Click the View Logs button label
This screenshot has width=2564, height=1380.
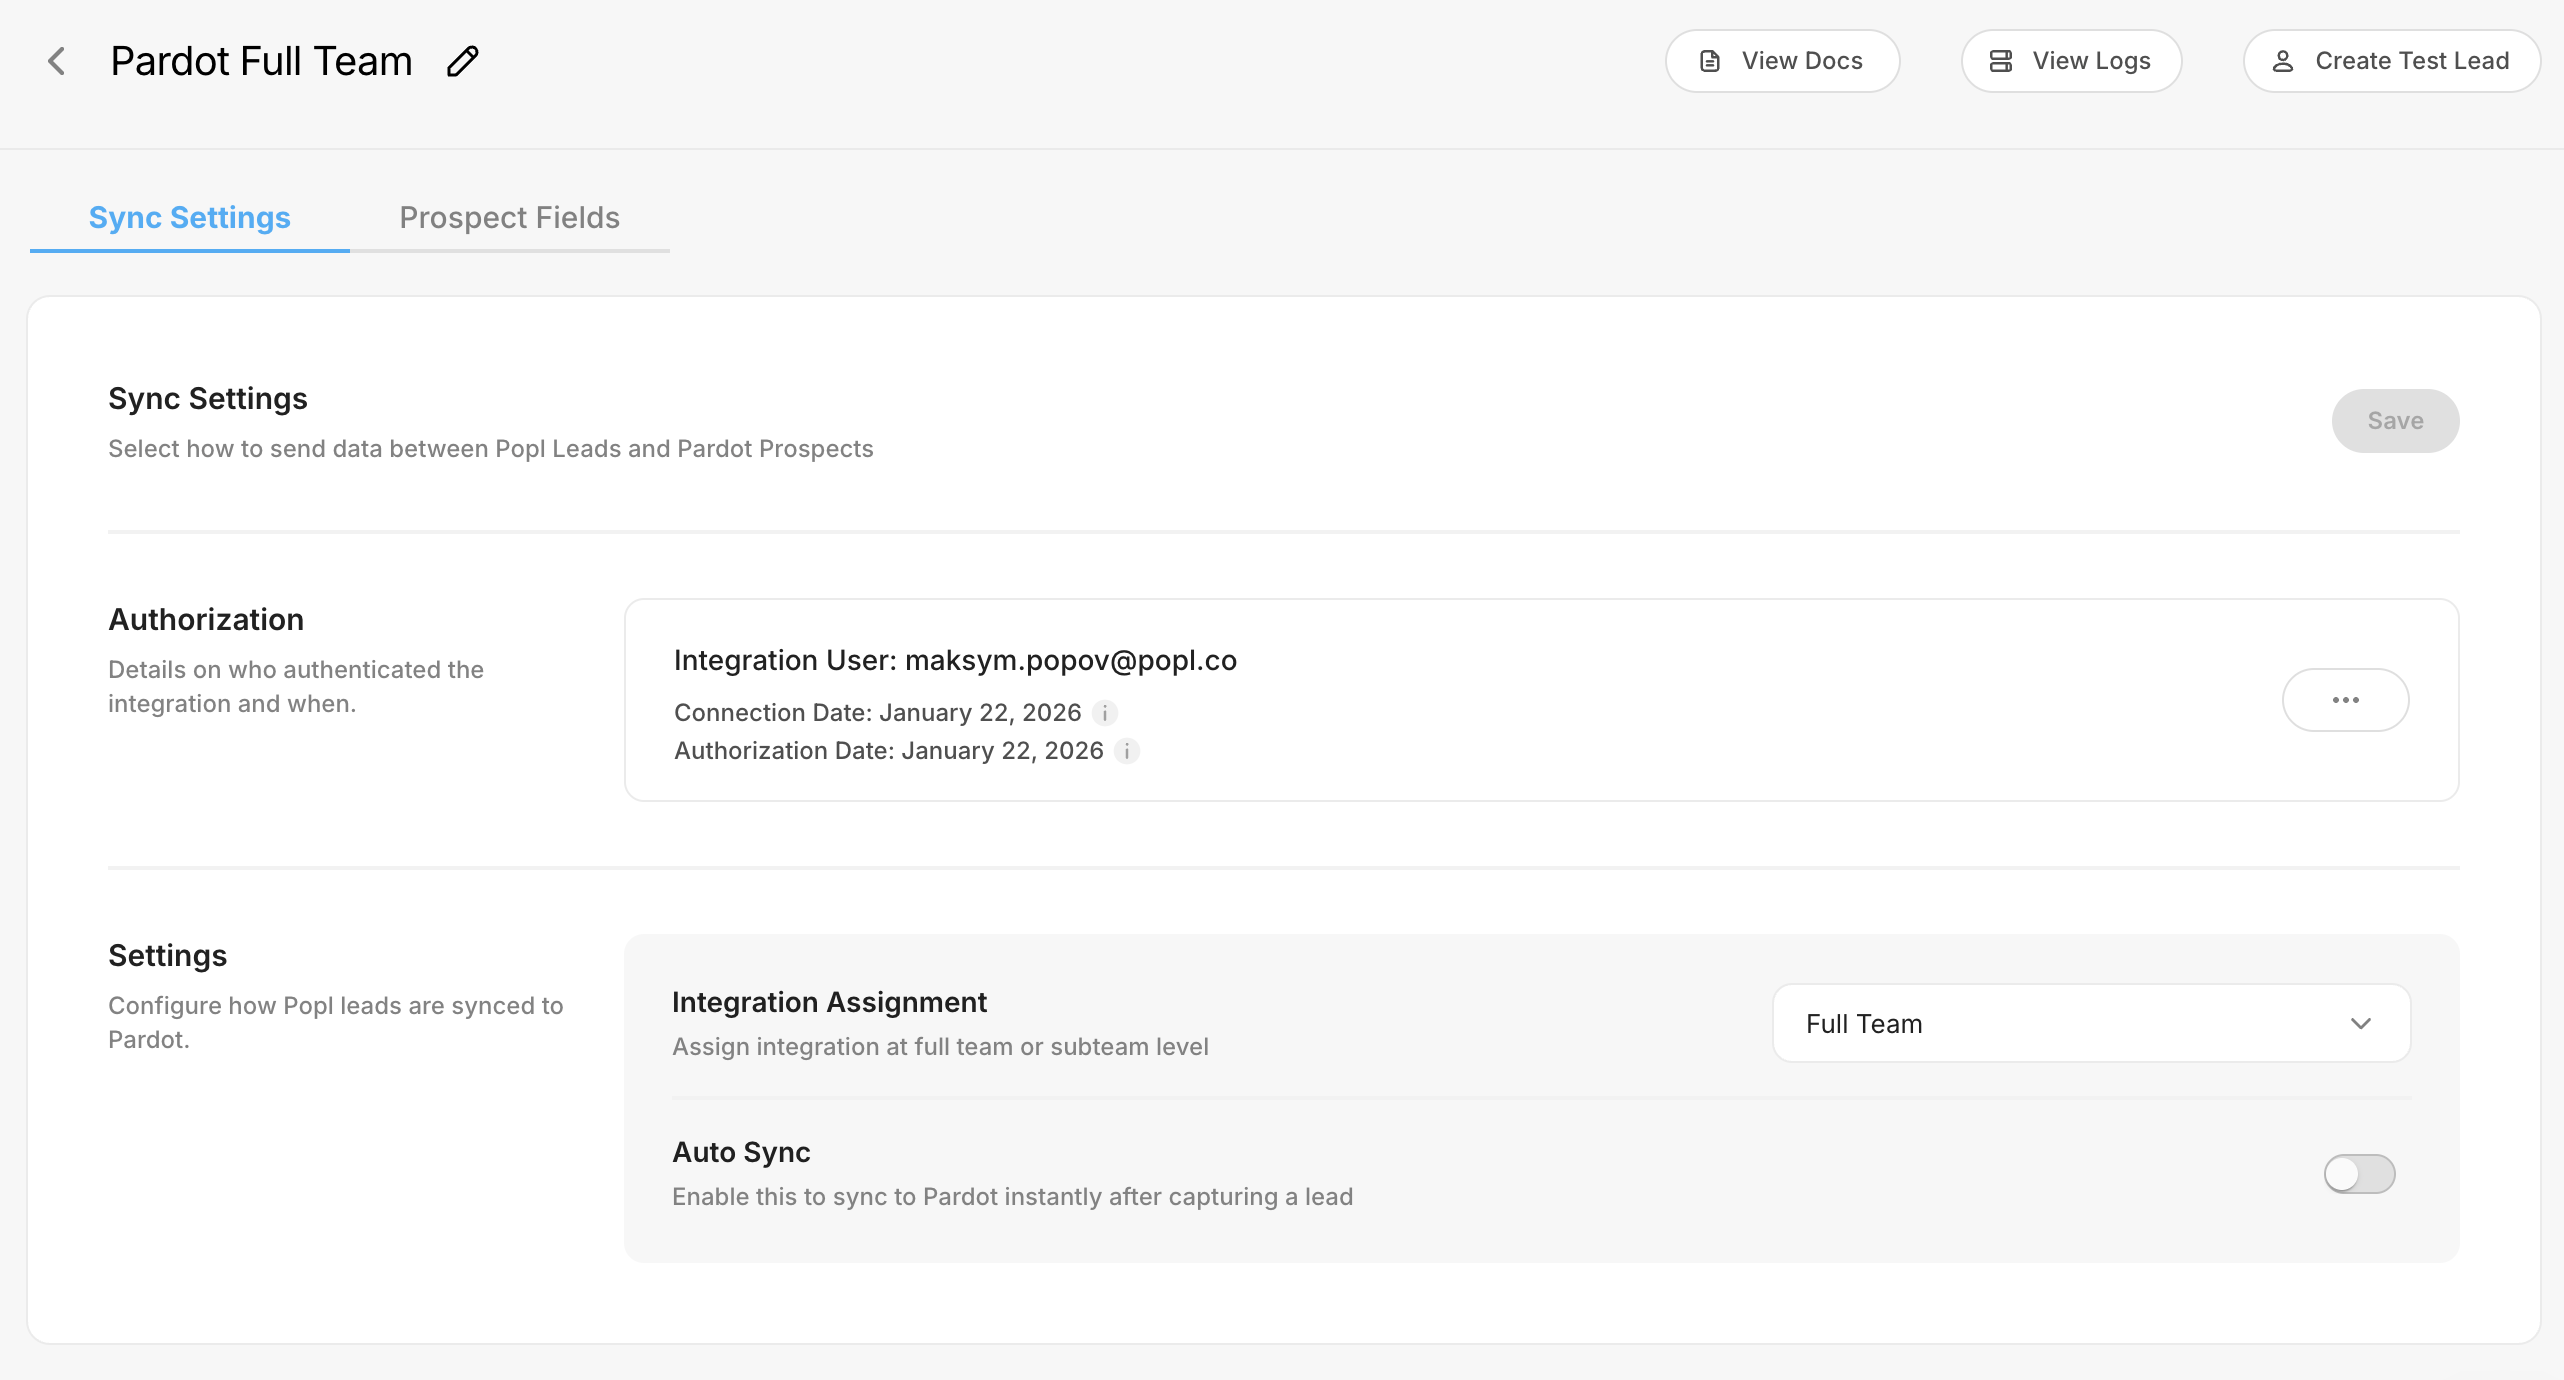tap(2091, 61)
